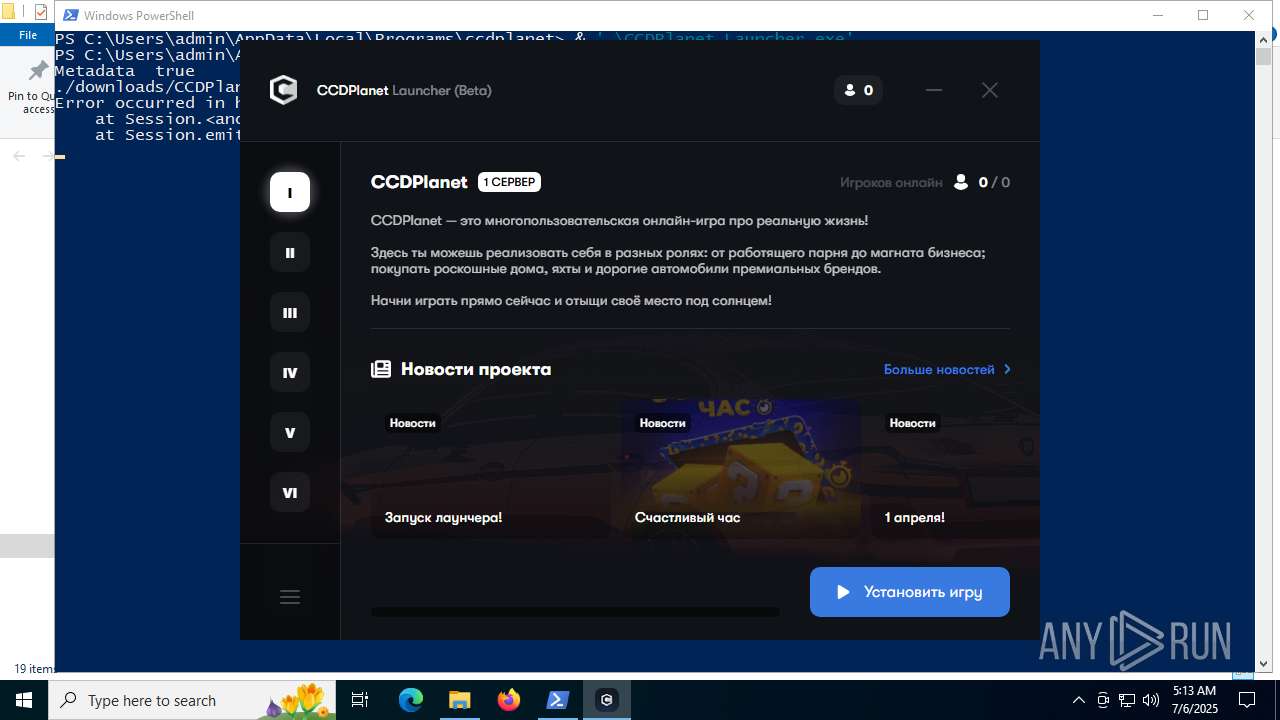
Task: Click the PowerShell title bar icon
Action: (71, 15)
